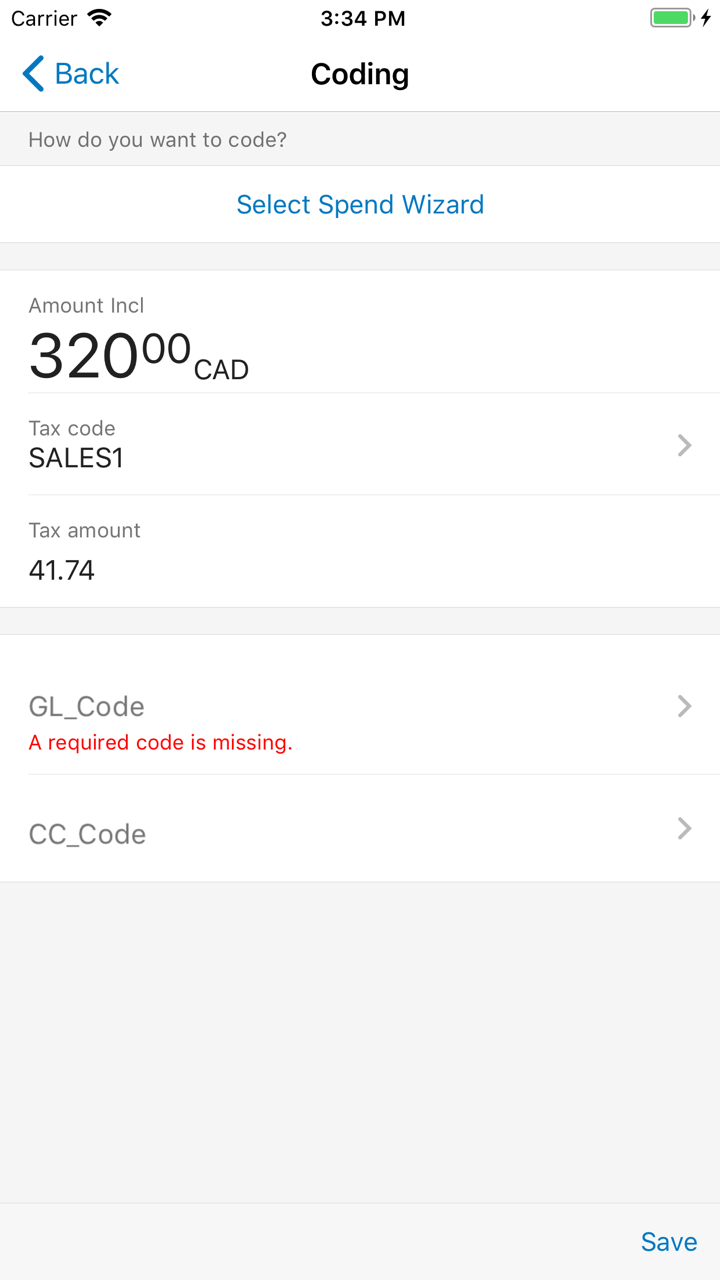Tap the Back text label
The height and width of the screenshot is (1280, 720).
[x=87, y=74]
